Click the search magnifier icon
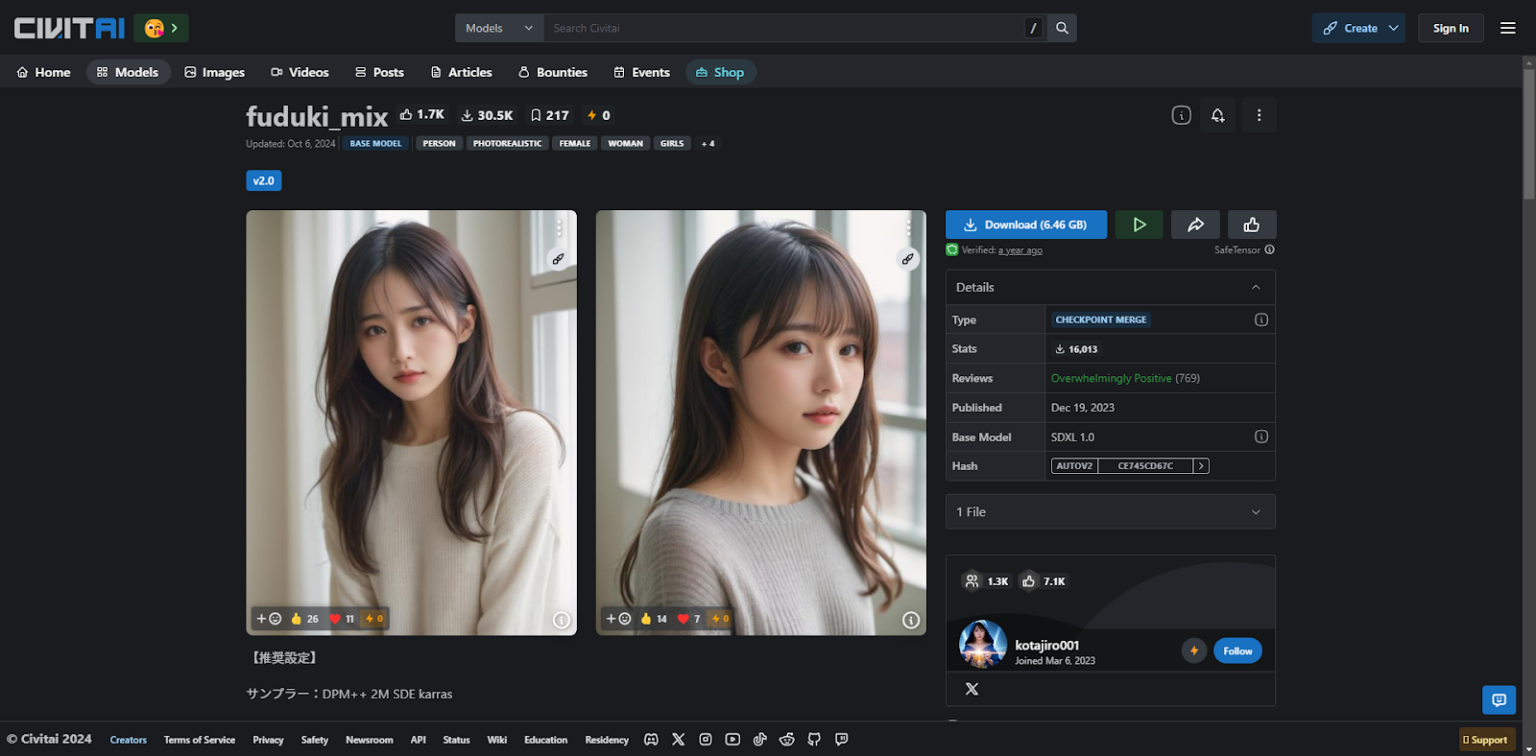Image resolution: width=1536 pixels, height=756 pixels. tap(1062, 28)
